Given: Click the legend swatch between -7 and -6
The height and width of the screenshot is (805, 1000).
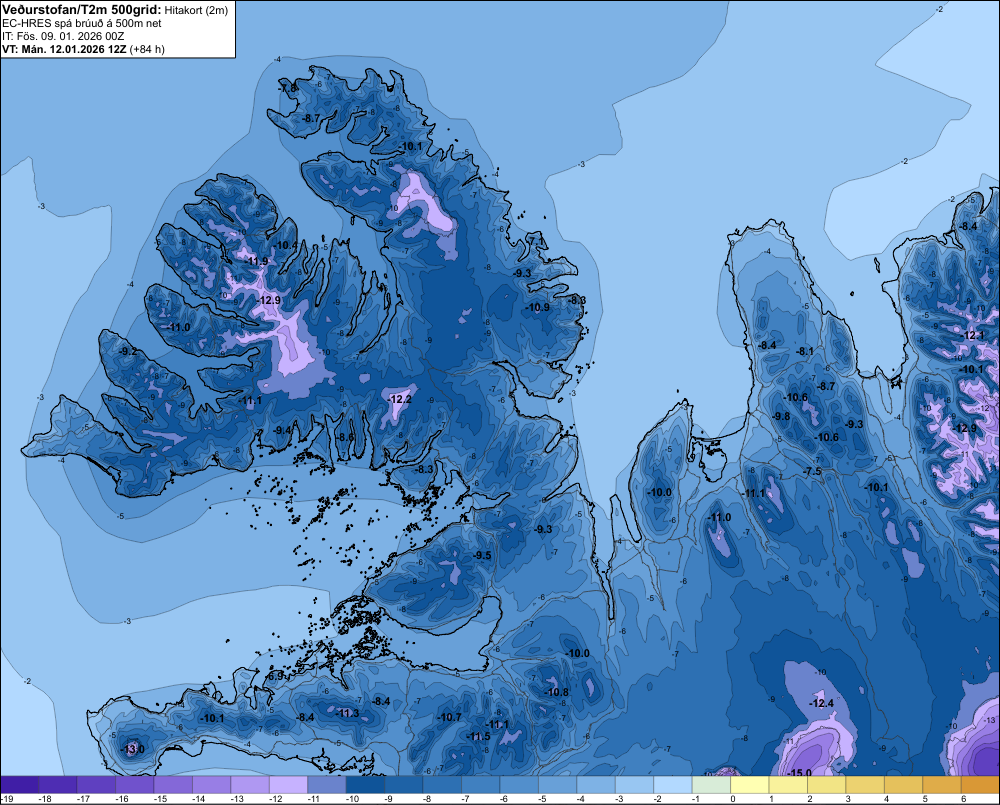Looking at the screenshot, I should (481, 785).
